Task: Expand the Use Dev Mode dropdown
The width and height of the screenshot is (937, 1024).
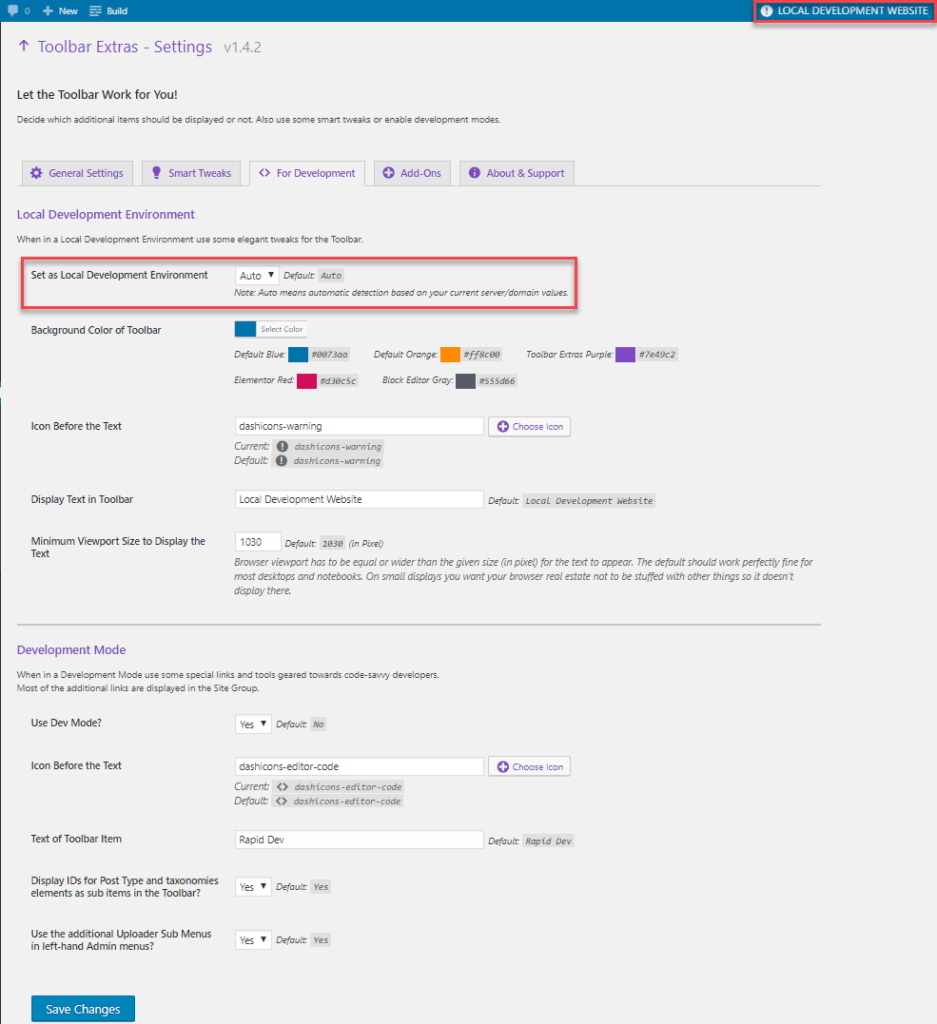Action: click(x=253, y=724)
